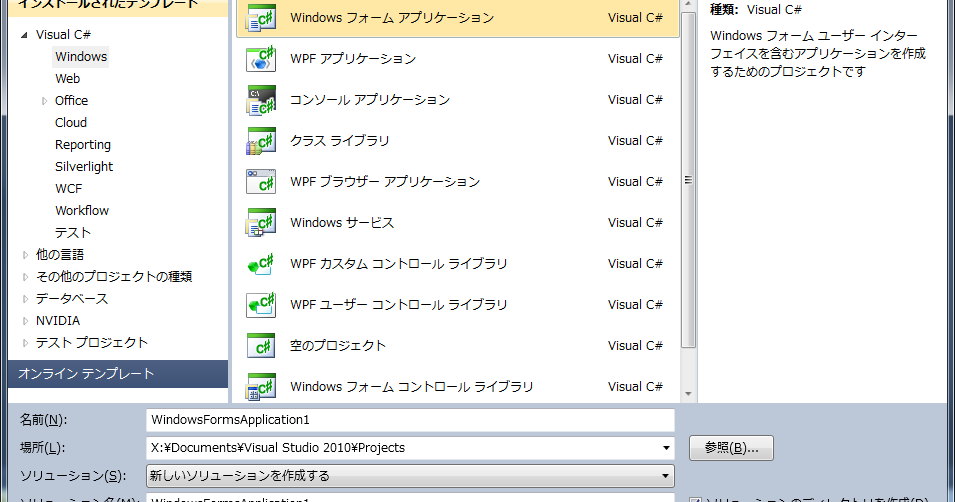Expand the NVIDIA tree node
Screen dimensions: 955x502
(25, 320)
